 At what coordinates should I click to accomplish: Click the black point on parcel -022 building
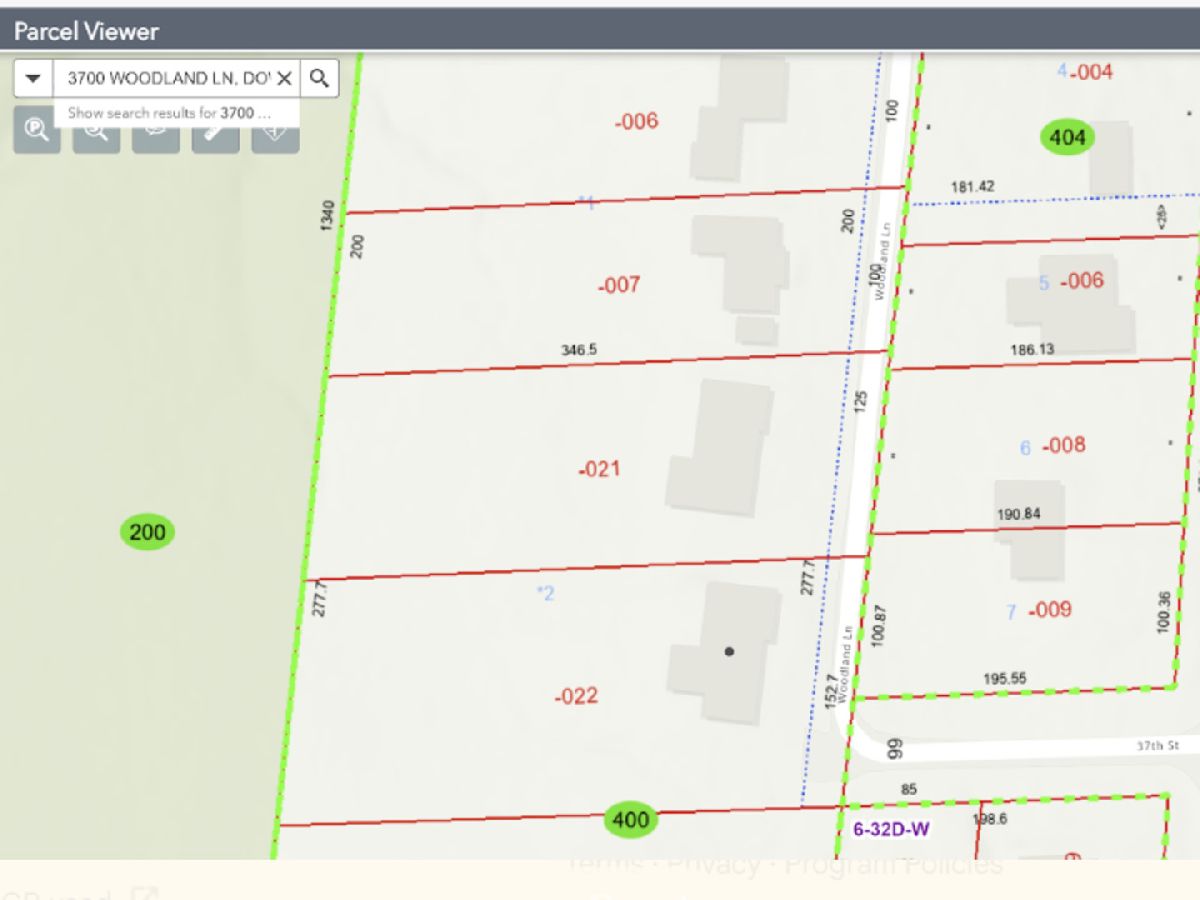click(x=729, y=651)
